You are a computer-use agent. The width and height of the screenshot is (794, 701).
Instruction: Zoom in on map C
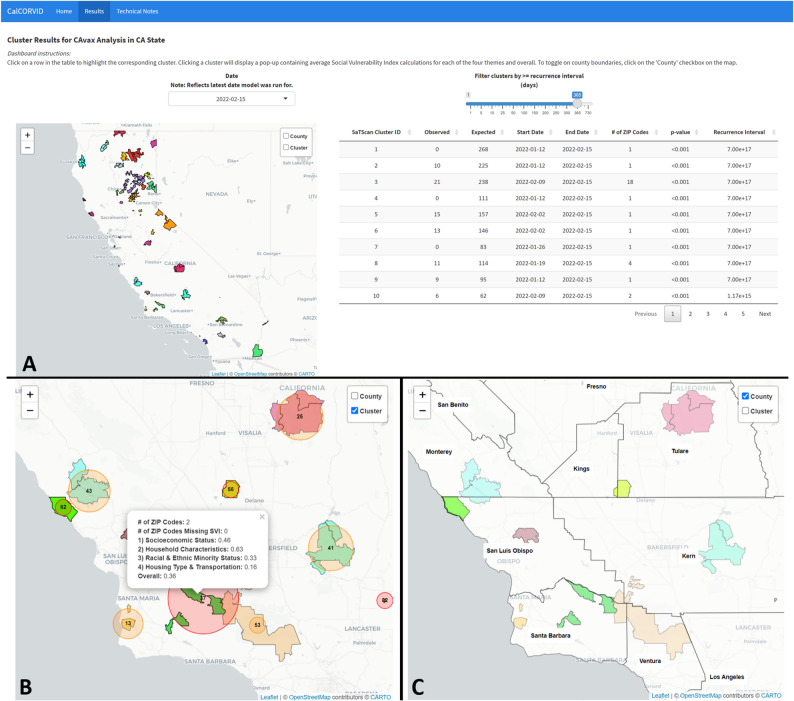(x=422, y=395)
